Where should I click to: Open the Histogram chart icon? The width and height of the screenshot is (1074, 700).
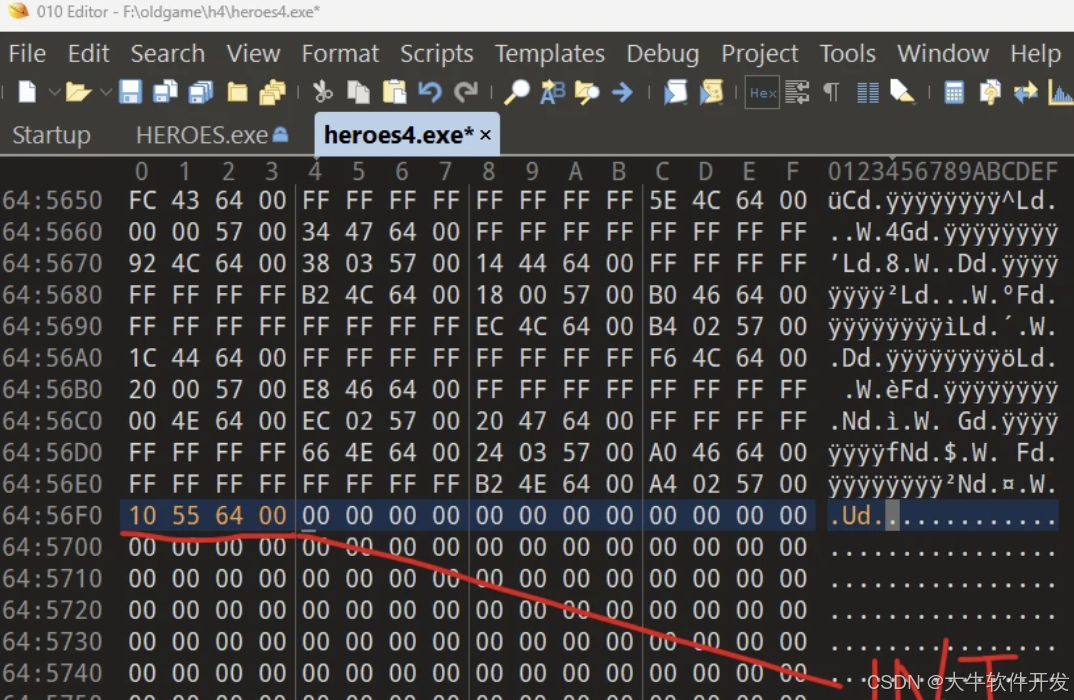1060,92
